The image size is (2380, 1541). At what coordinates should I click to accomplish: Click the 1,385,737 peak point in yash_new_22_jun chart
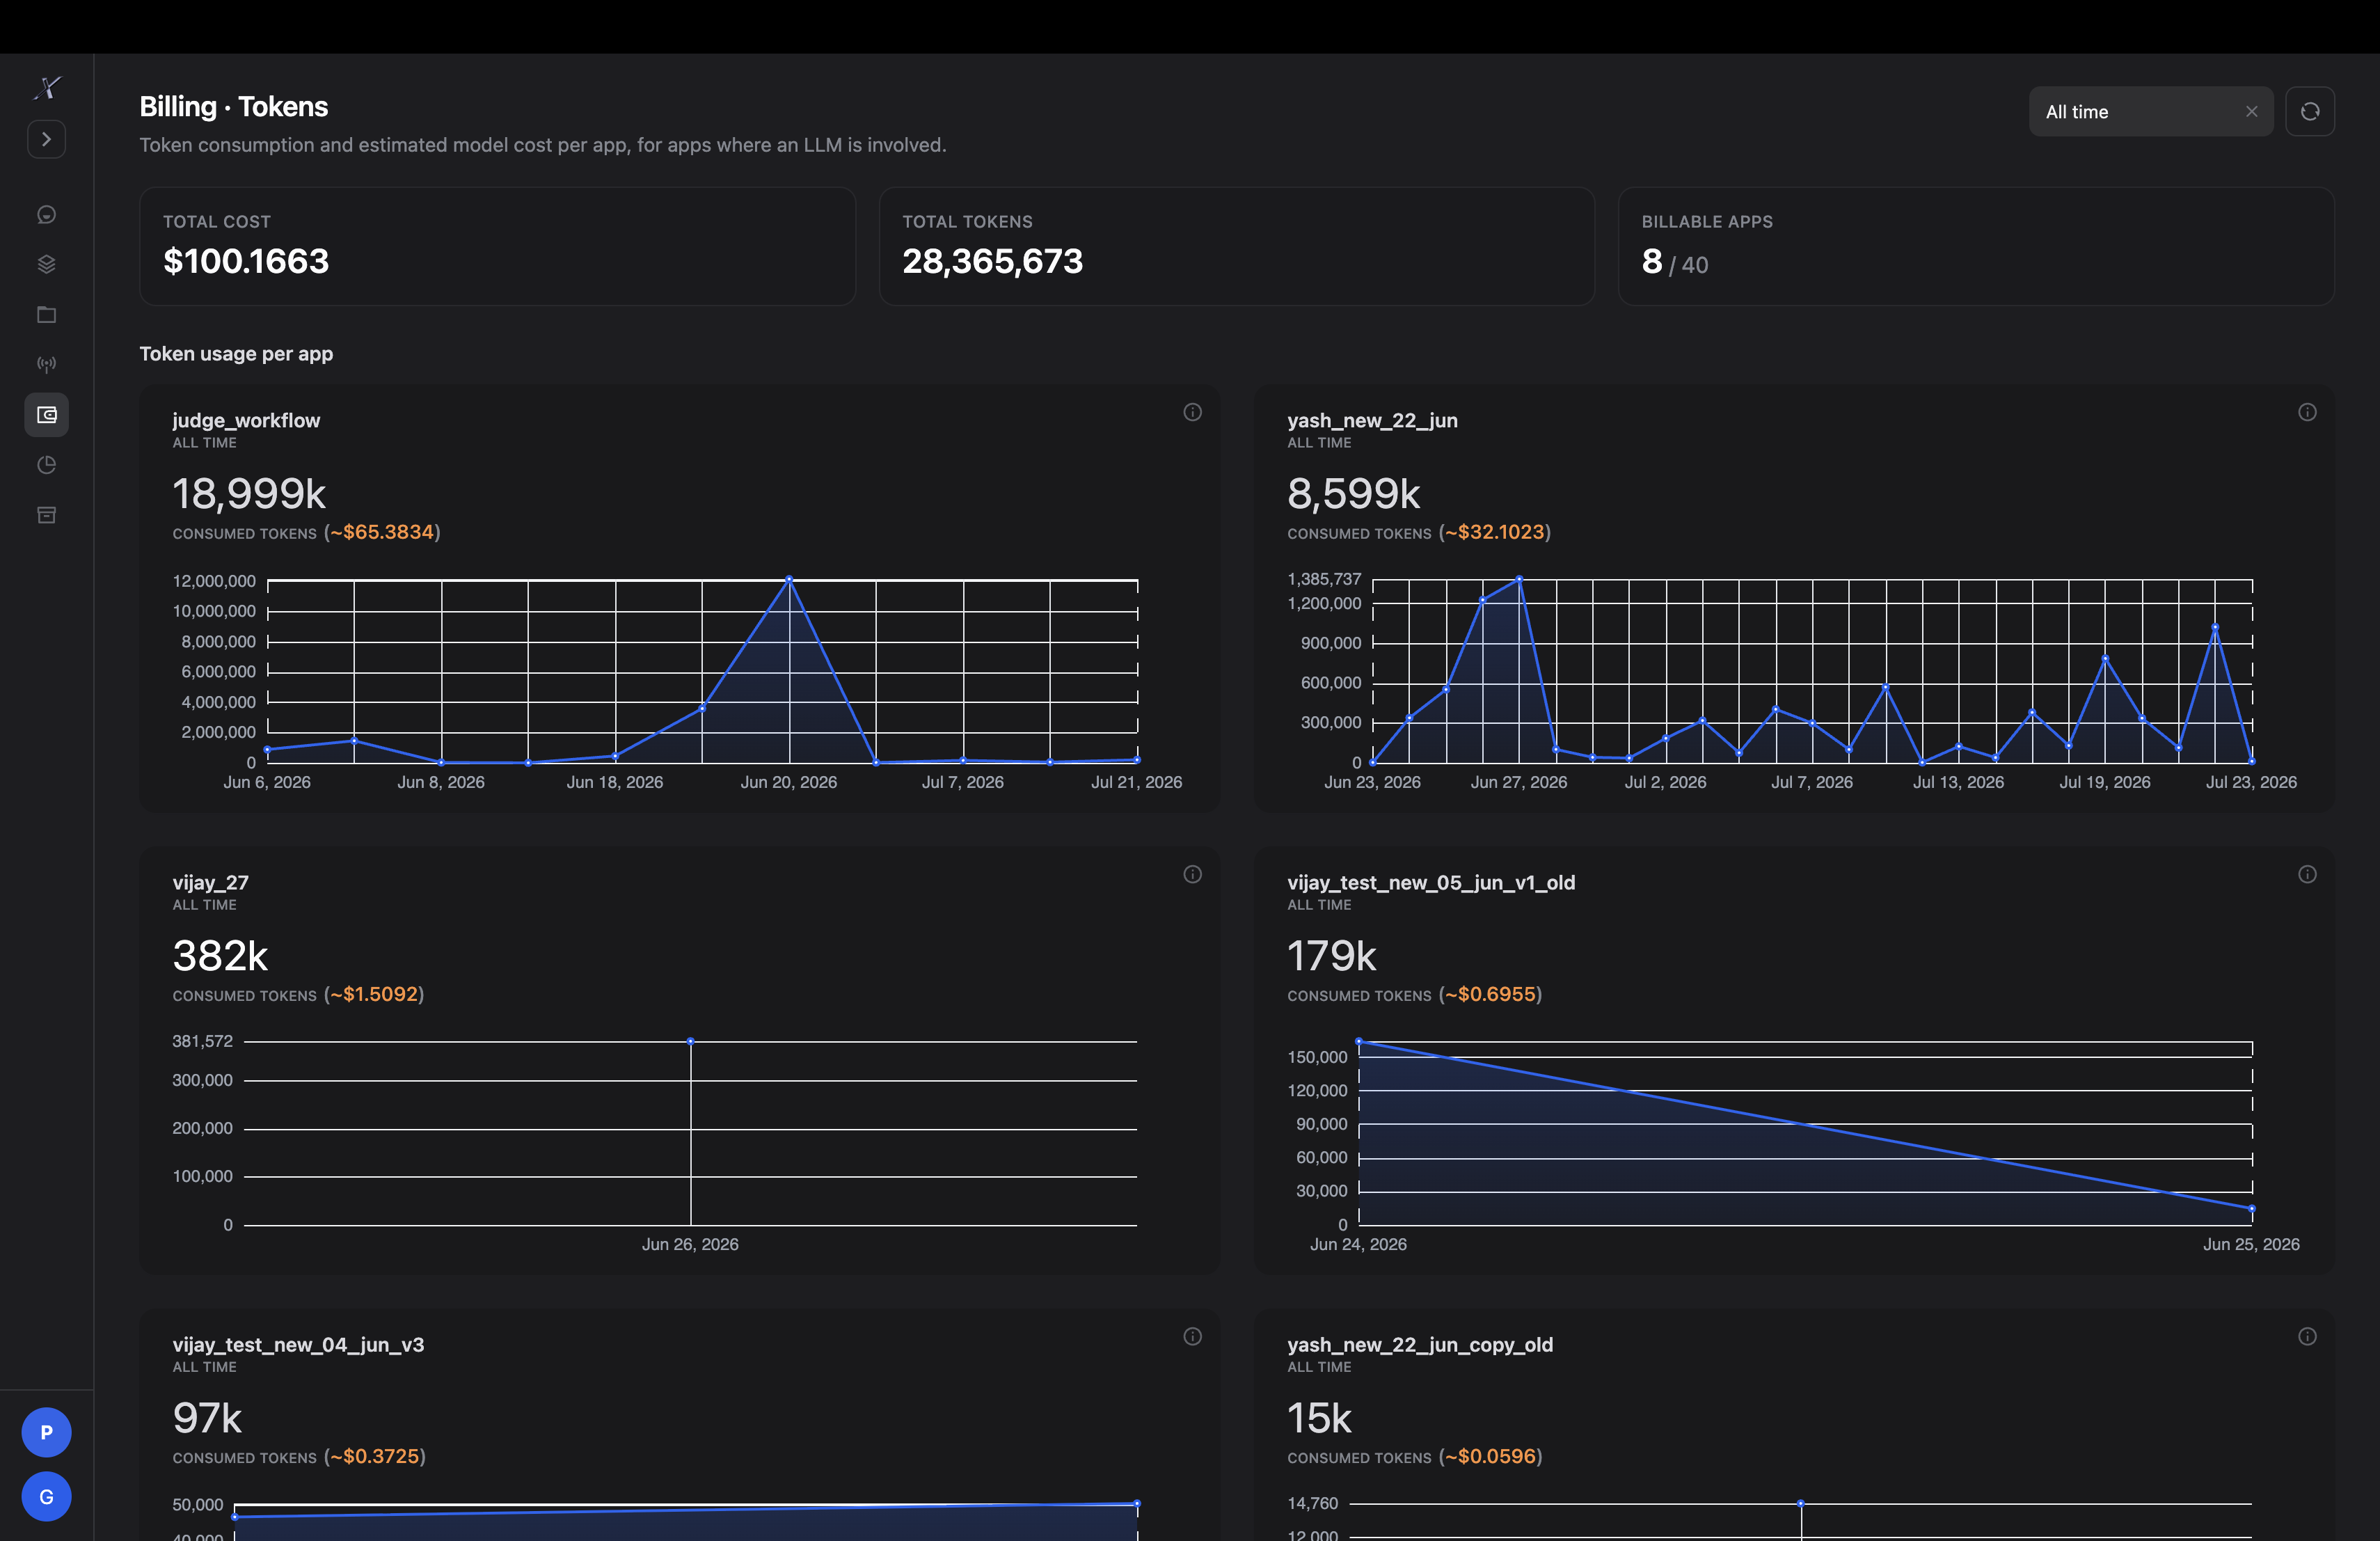click(x=1519, y=579)
